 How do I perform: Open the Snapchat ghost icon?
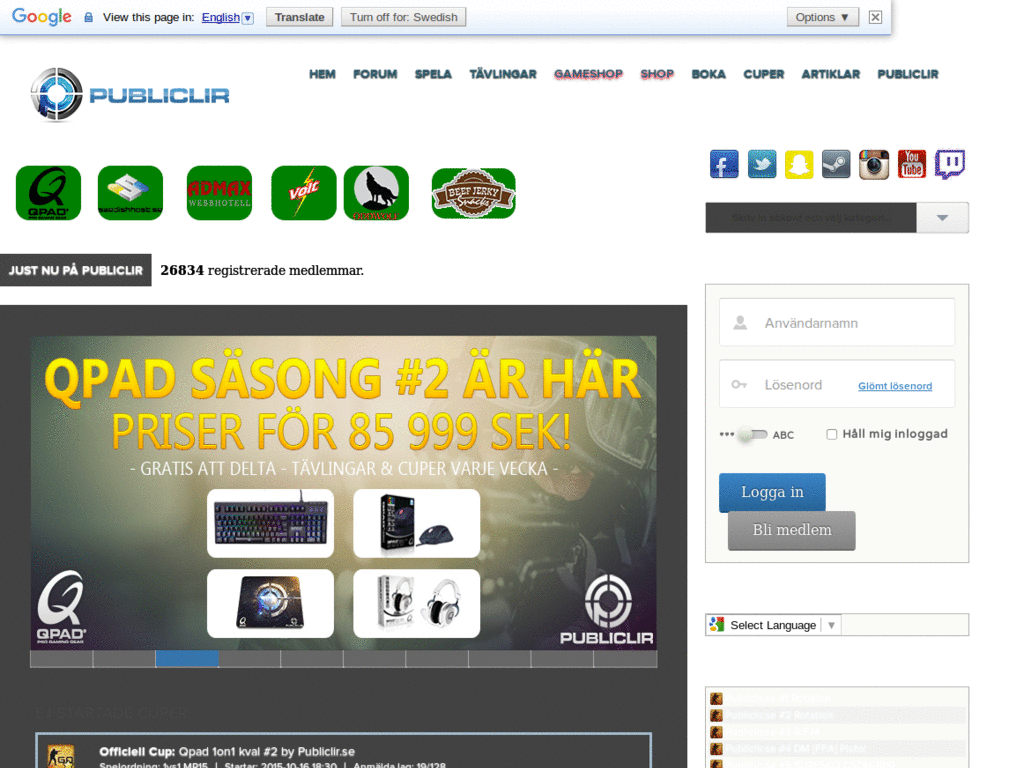pyautogui.click(x=799, y=164)
